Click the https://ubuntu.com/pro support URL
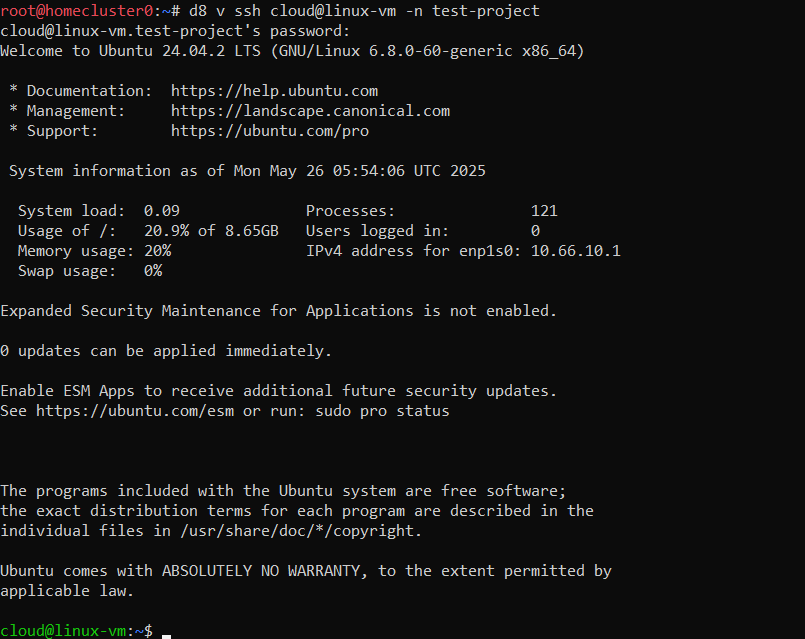This screenshot has width=805, height=639. click(x=270, y=131)
